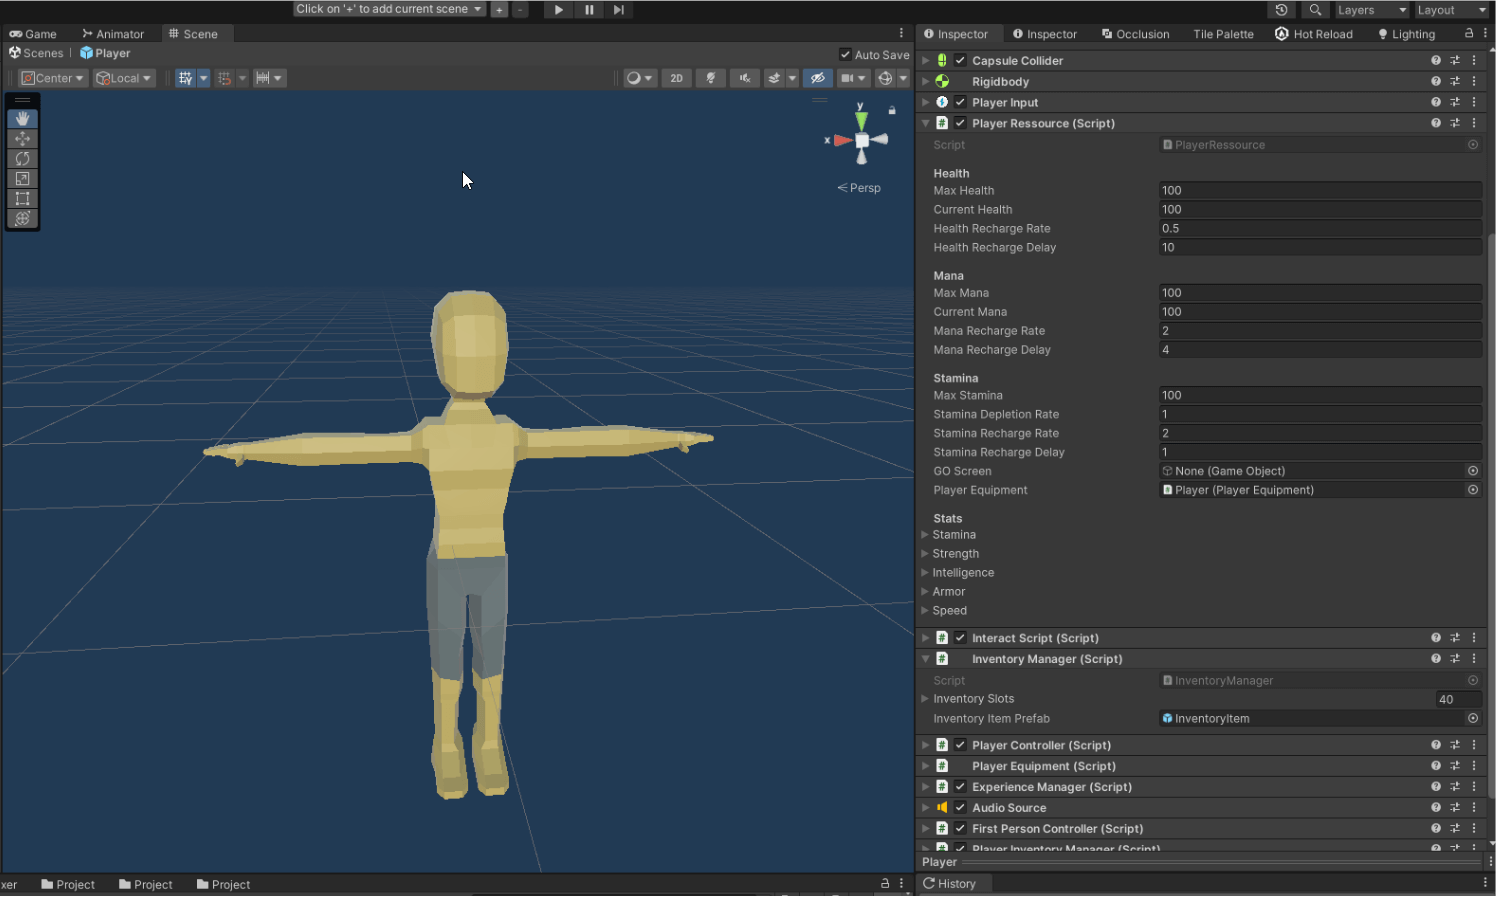Image resolution: width=1498 pixels, height=897 pixels.
Task: Mute scene audio with the speaker icon
Action: 745,78
